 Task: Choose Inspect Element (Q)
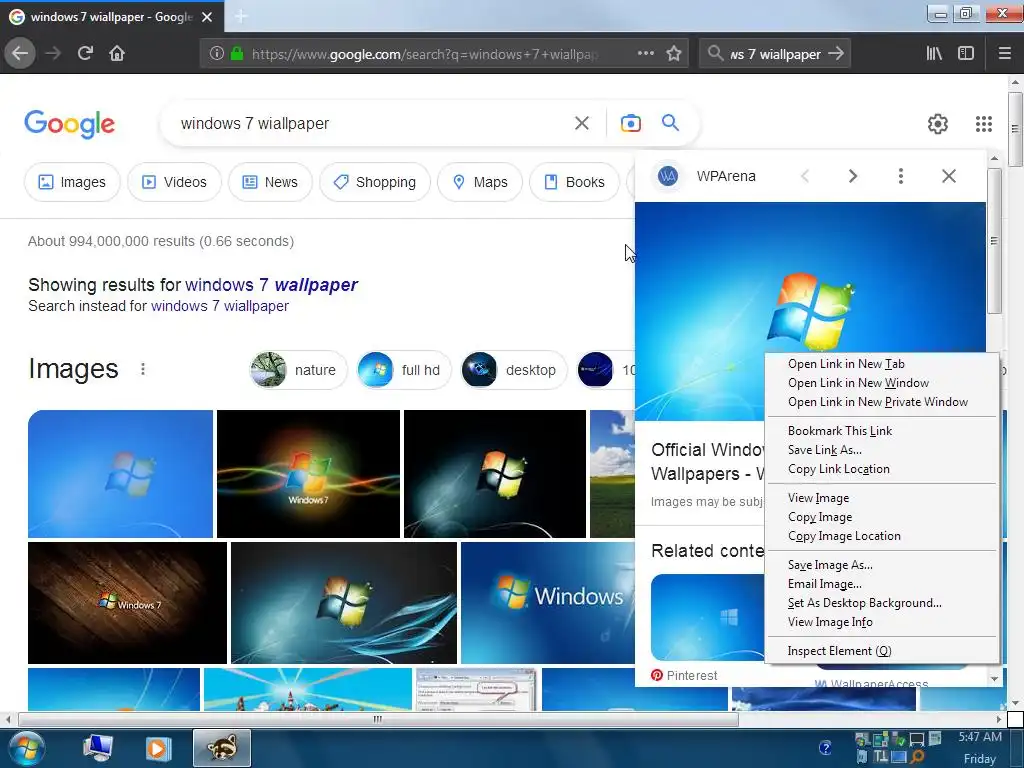[x=882, y=650]
